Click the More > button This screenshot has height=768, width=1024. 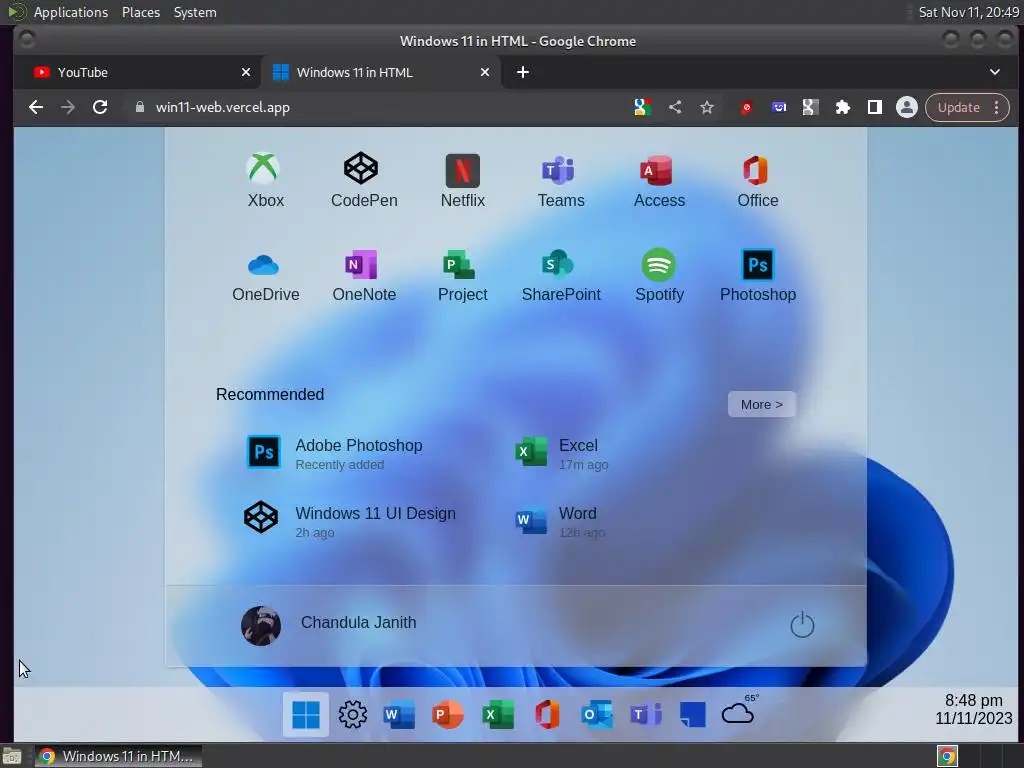[x=761, y=404]
